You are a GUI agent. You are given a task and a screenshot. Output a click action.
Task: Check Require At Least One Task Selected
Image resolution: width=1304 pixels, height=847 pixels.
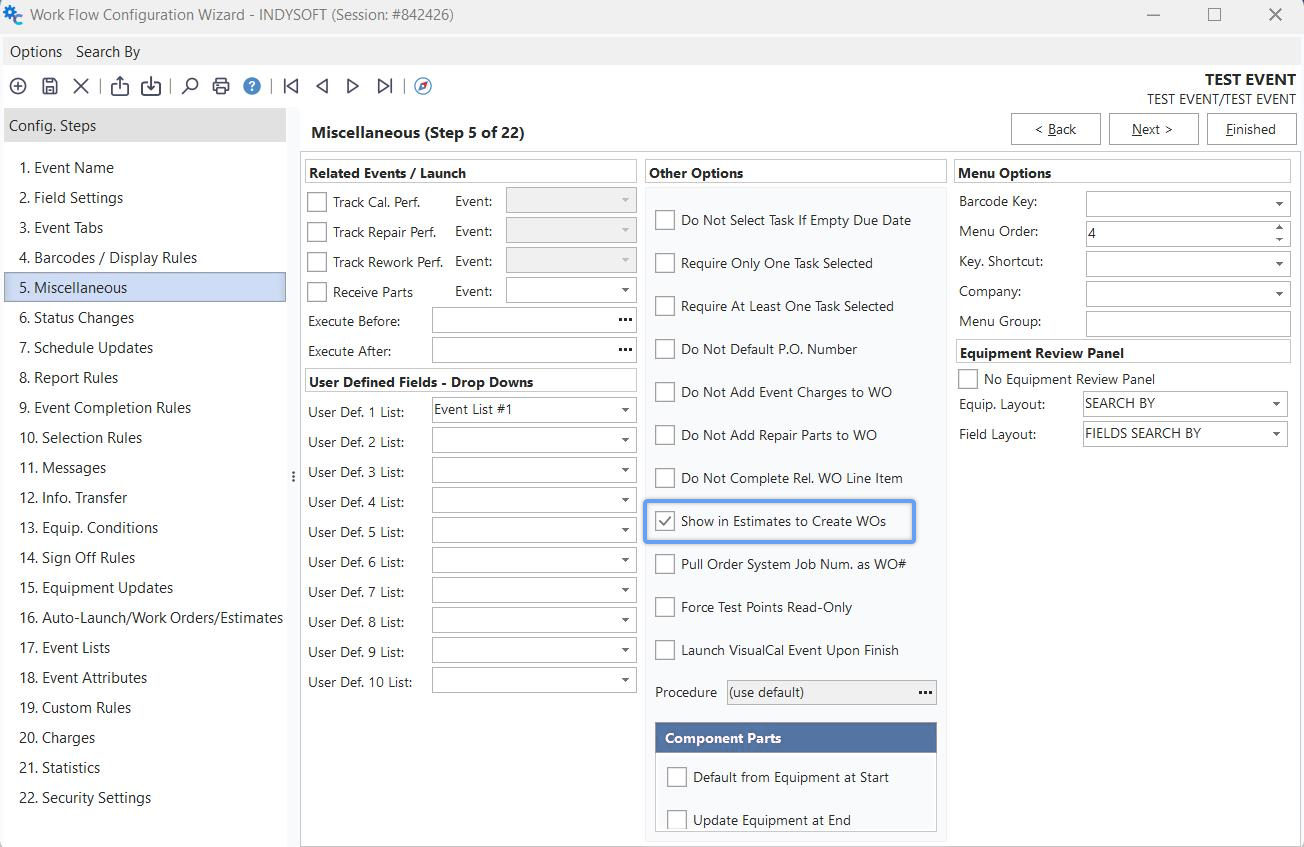(x=665, y=306)
